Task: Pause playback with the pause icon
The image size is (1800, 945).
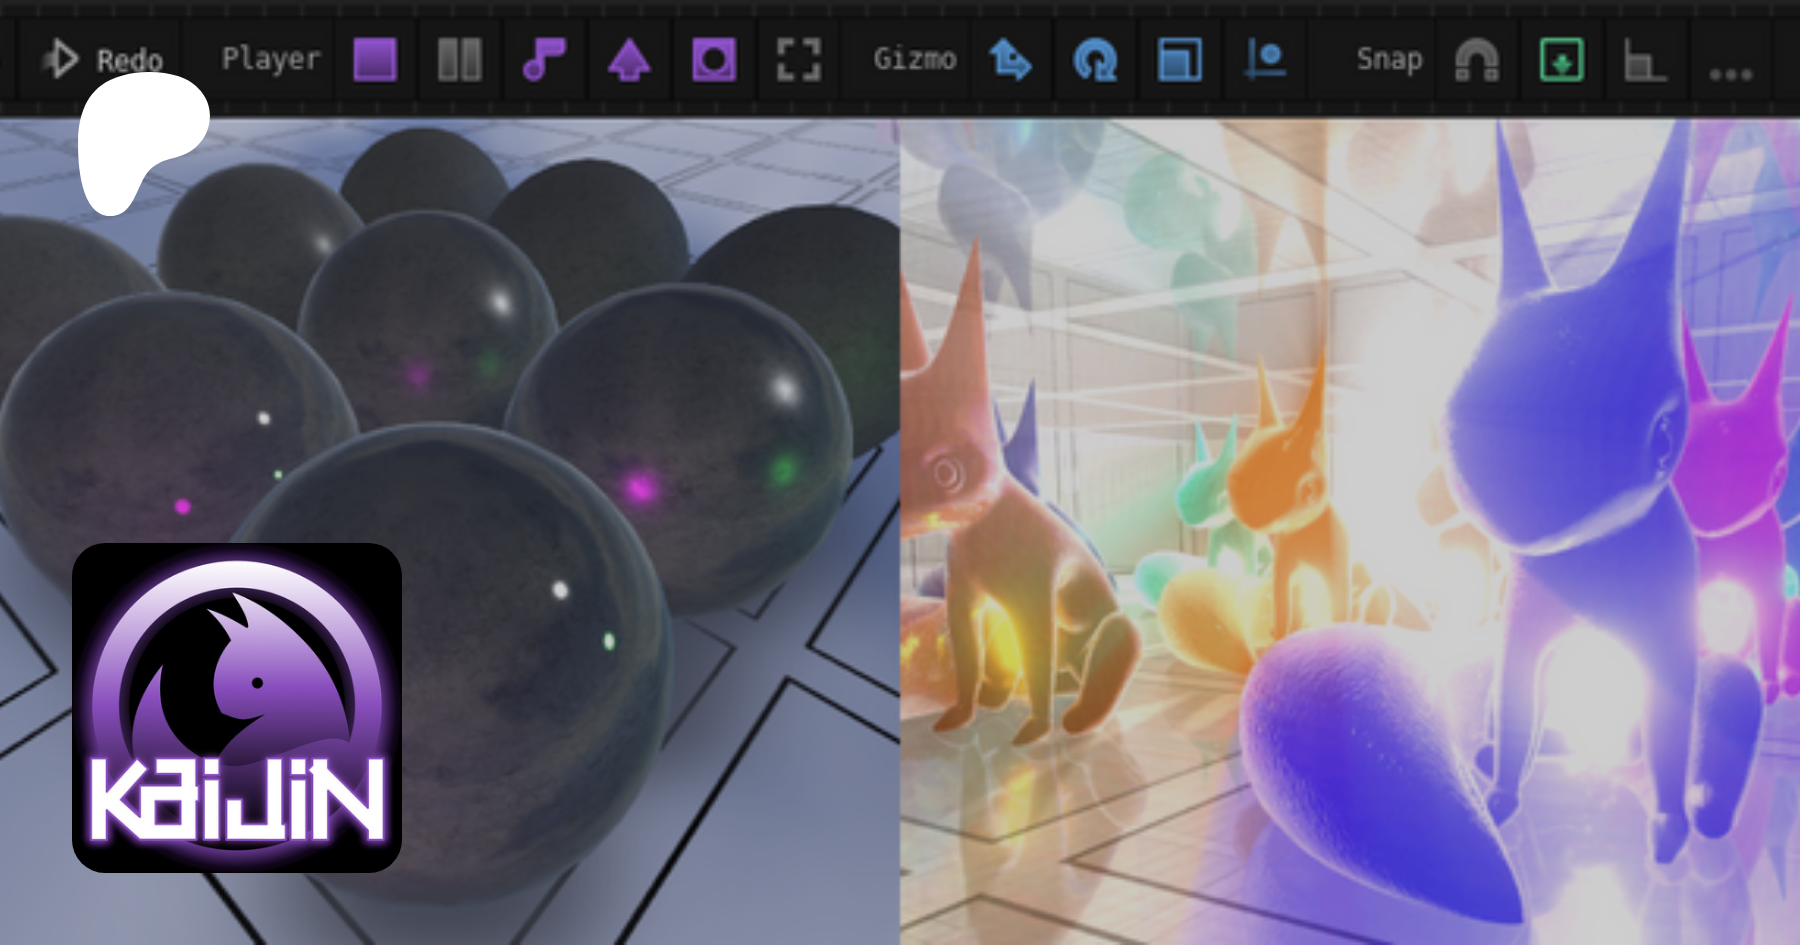Action: 460,60
